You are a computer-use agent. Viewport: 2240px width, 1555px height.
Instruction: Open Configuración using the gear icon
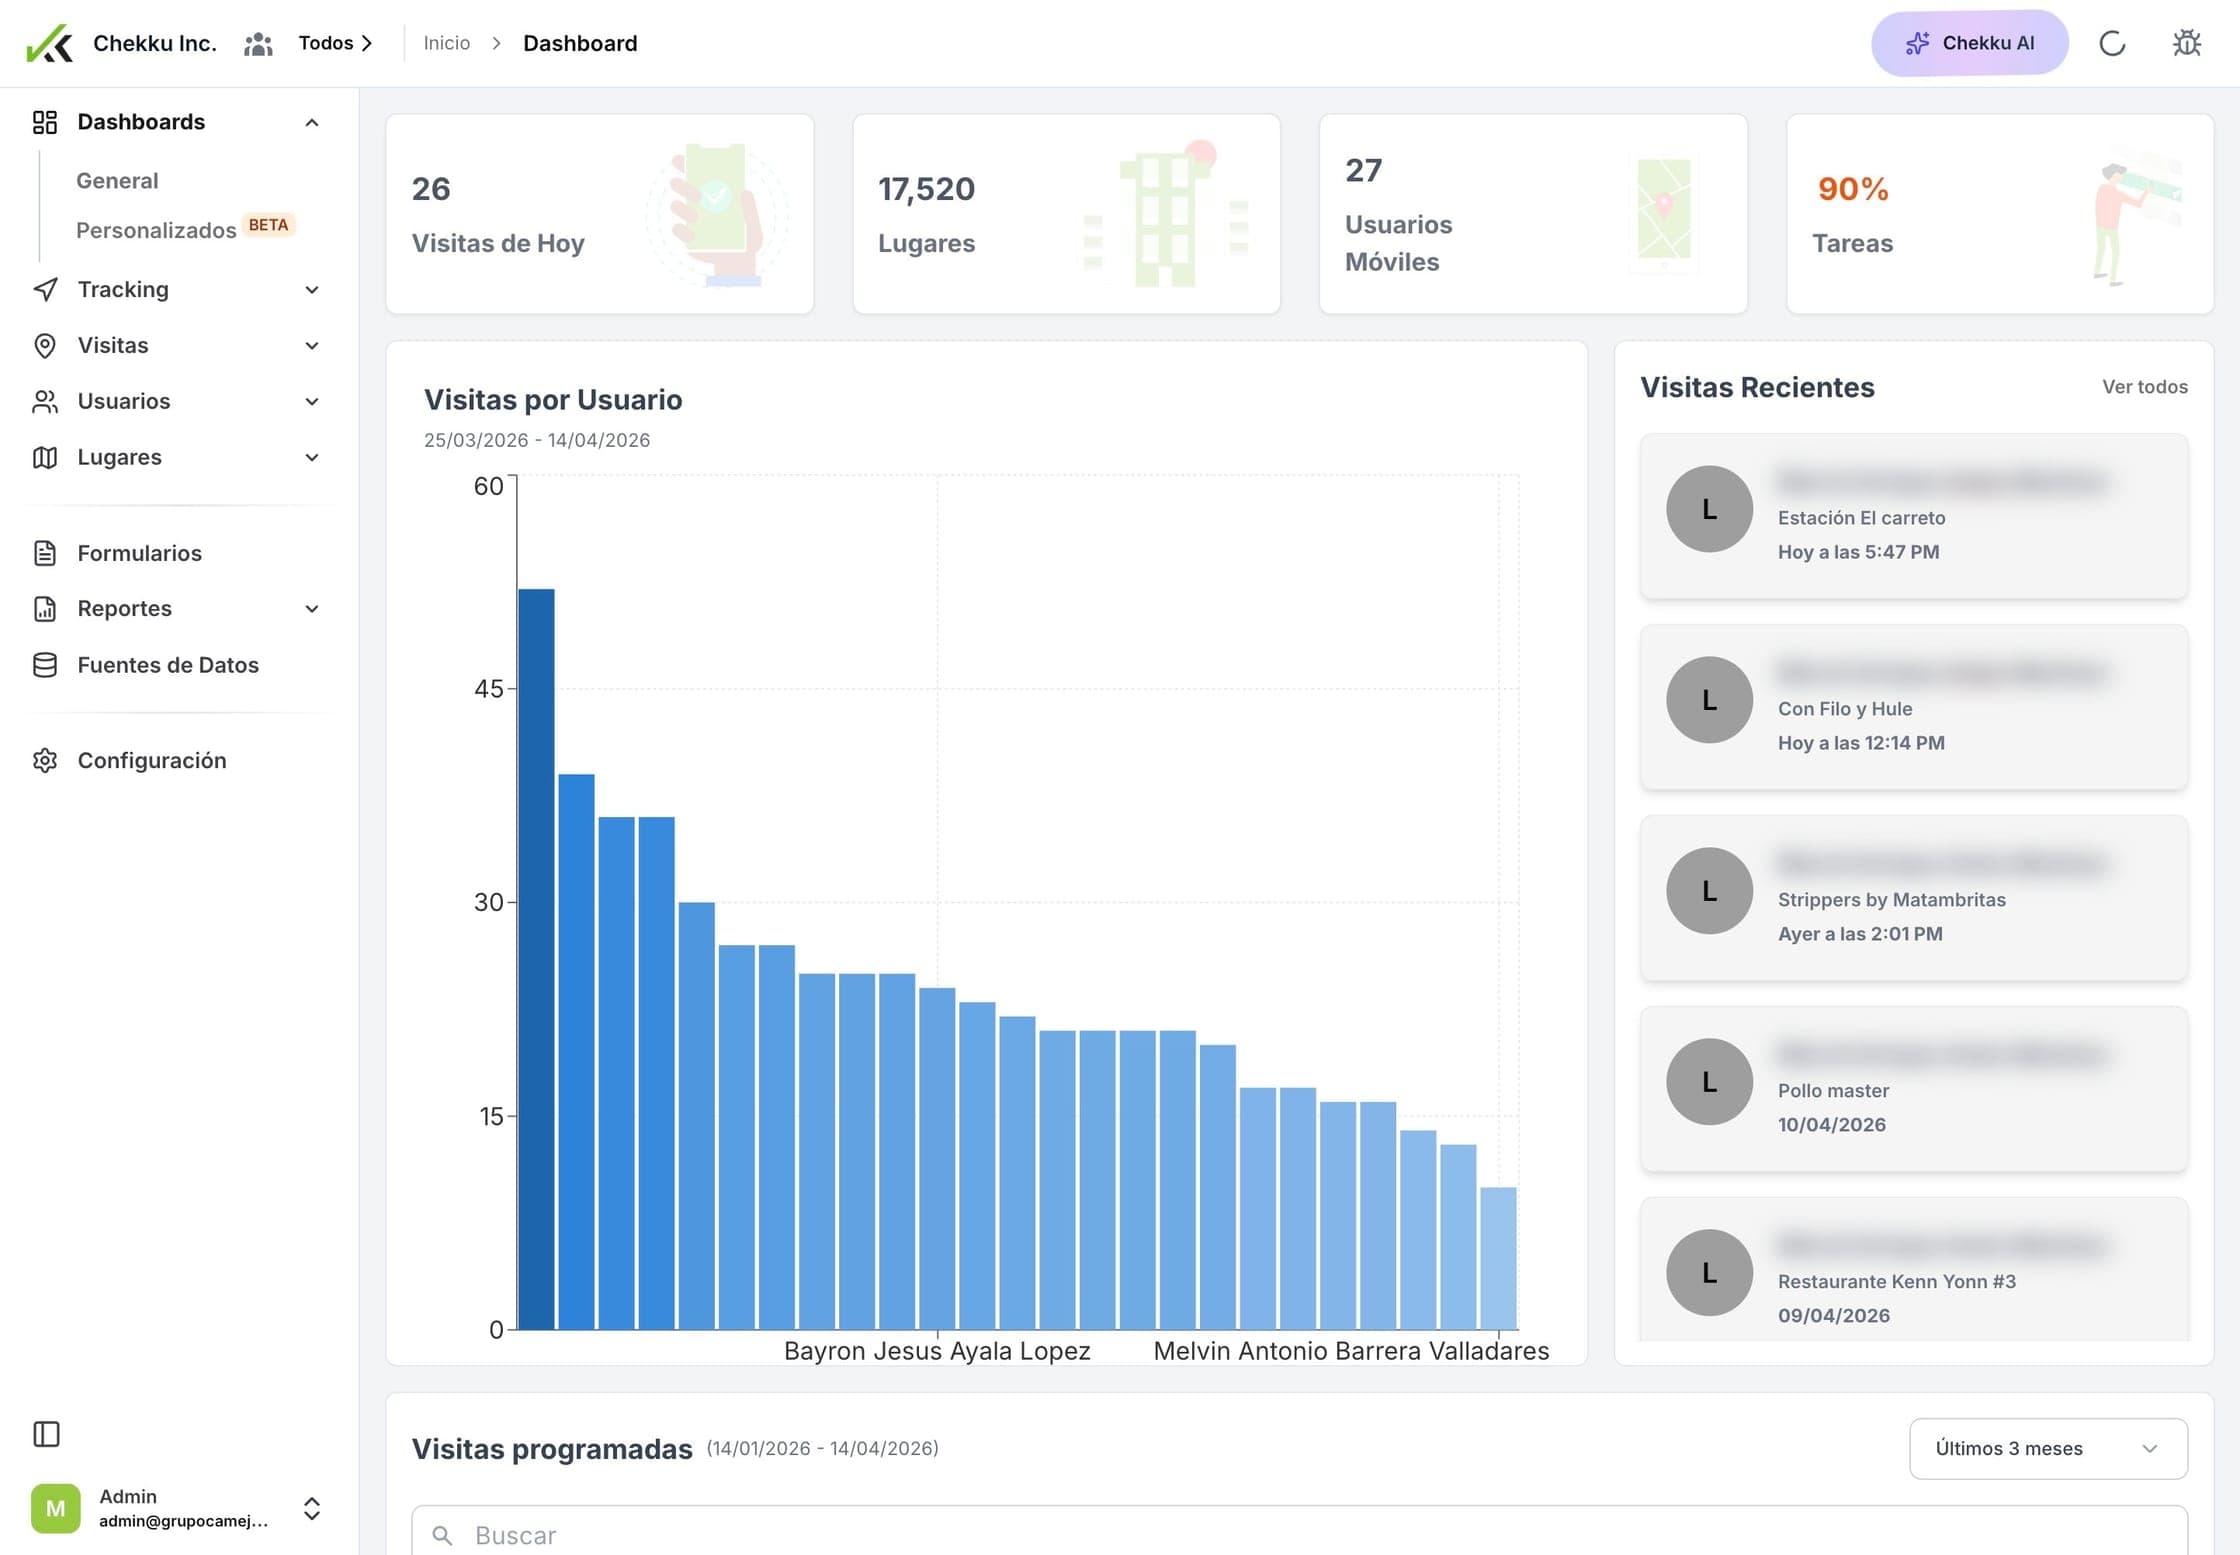click(x=45, y=760)
